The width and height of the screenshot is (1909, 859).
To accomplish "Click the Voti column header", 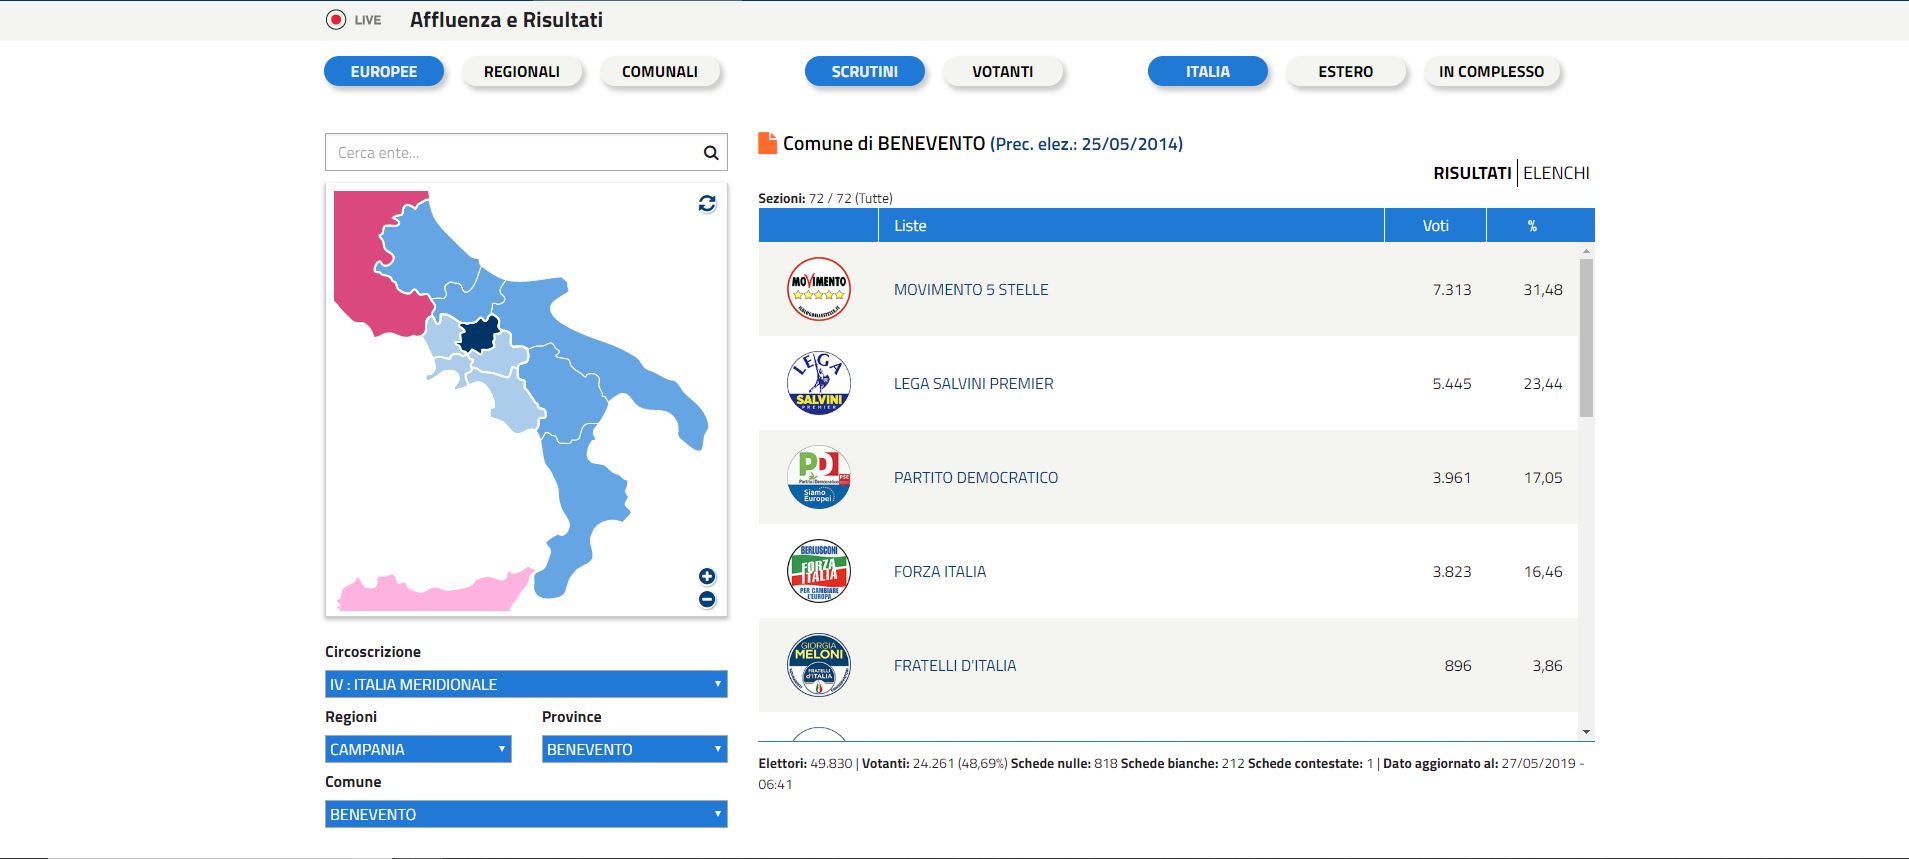I will pyautogui.click(x=1435, y=226).
